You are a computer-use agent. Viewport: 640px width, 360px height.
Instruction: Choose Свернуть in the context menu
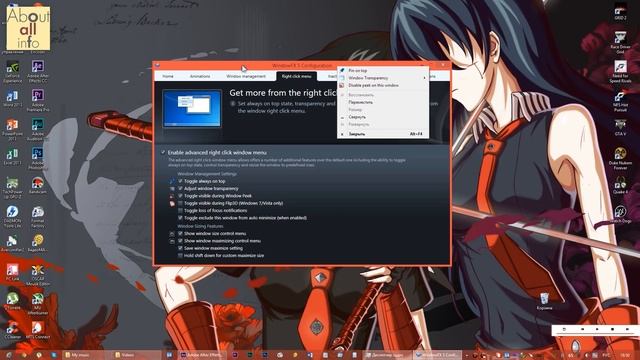383,117
